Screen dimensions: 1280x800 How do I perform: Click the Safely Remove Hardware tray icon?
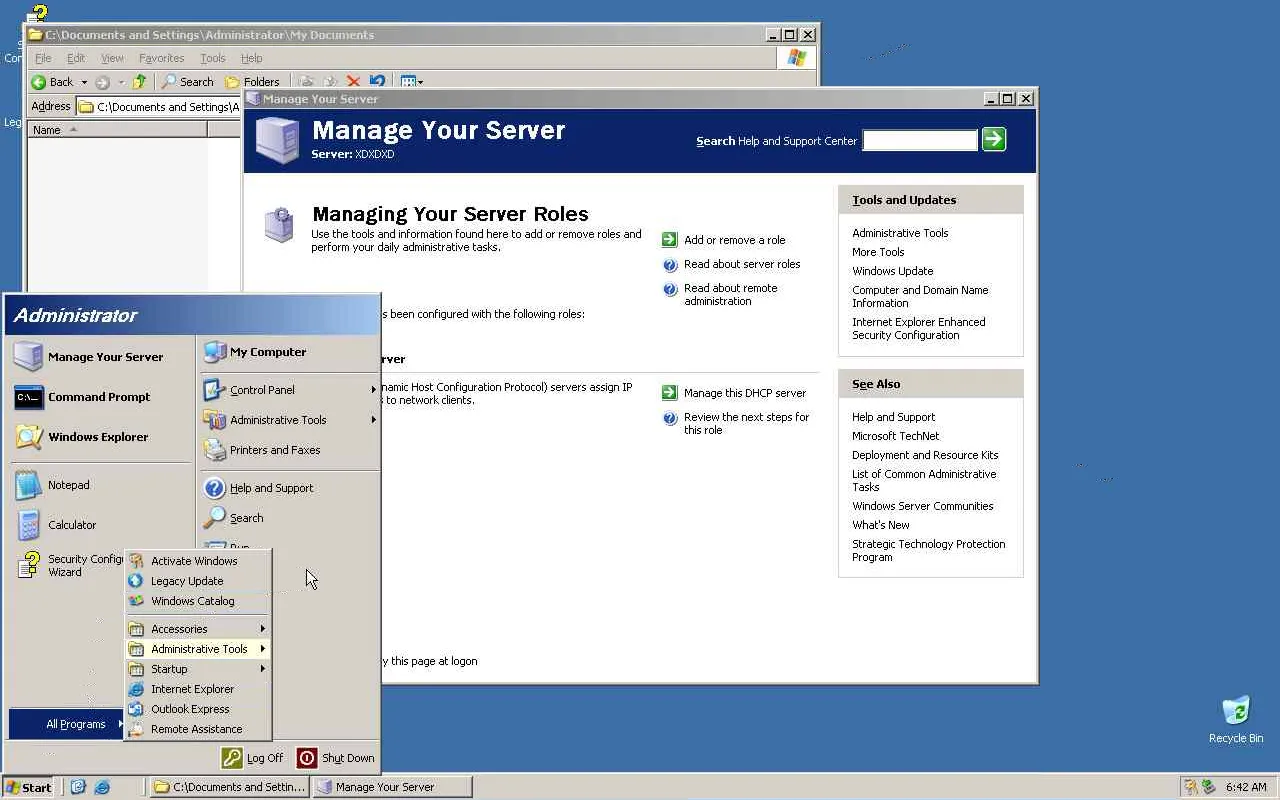pos(1208,787)
